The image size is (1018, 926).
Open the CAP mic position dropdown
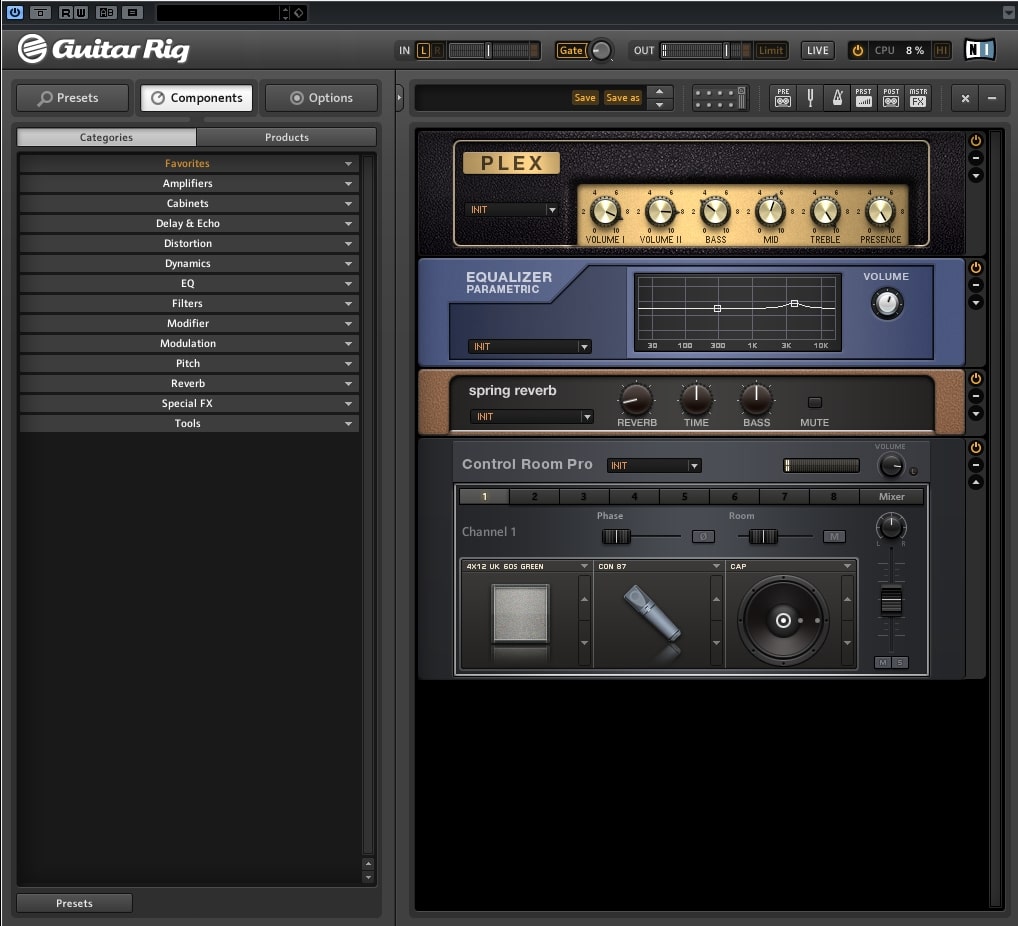tap(791, 566)
